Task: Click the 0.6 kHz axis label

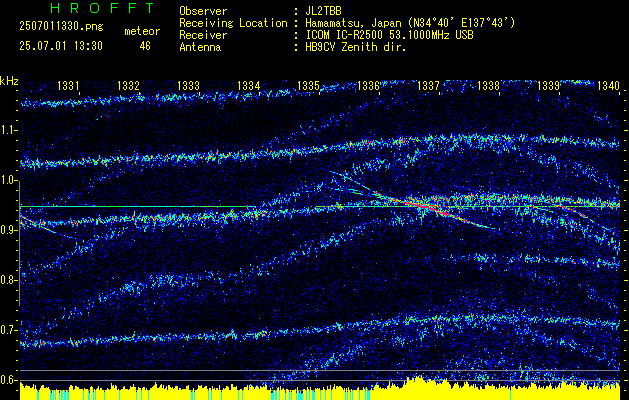Action: [x=8, y=380]
